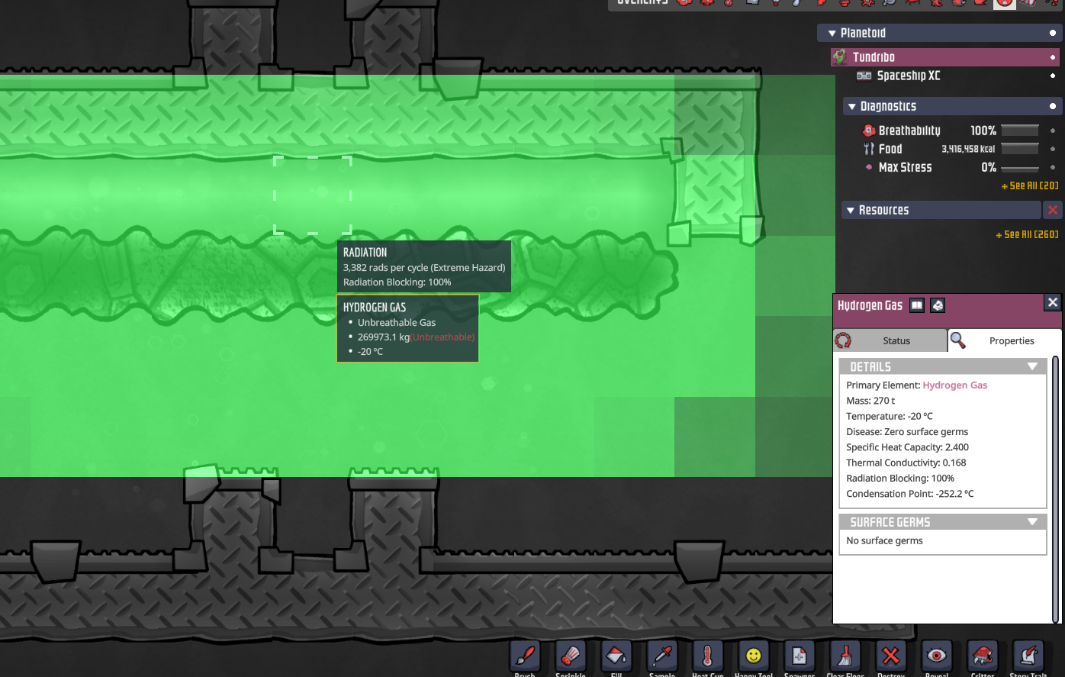Image resolution: width=1065 pixels, height=677 pixels.
Task: Toggle the Planetoid header pin dot
Action: coord(1053,33)
